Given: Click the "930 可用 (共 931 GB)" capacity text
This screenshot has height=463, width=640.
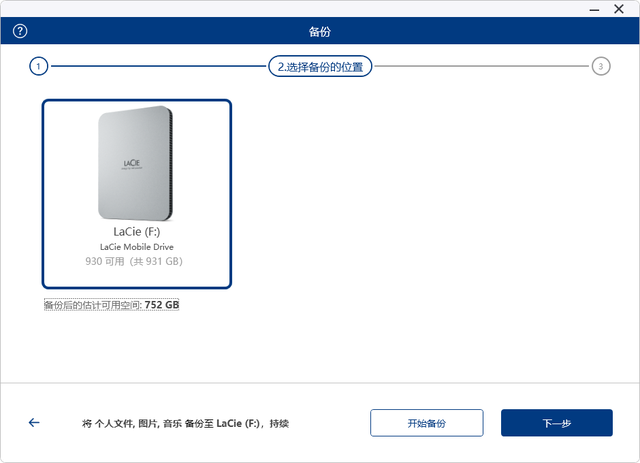Looking at the screenshot, I should (136, 261).
